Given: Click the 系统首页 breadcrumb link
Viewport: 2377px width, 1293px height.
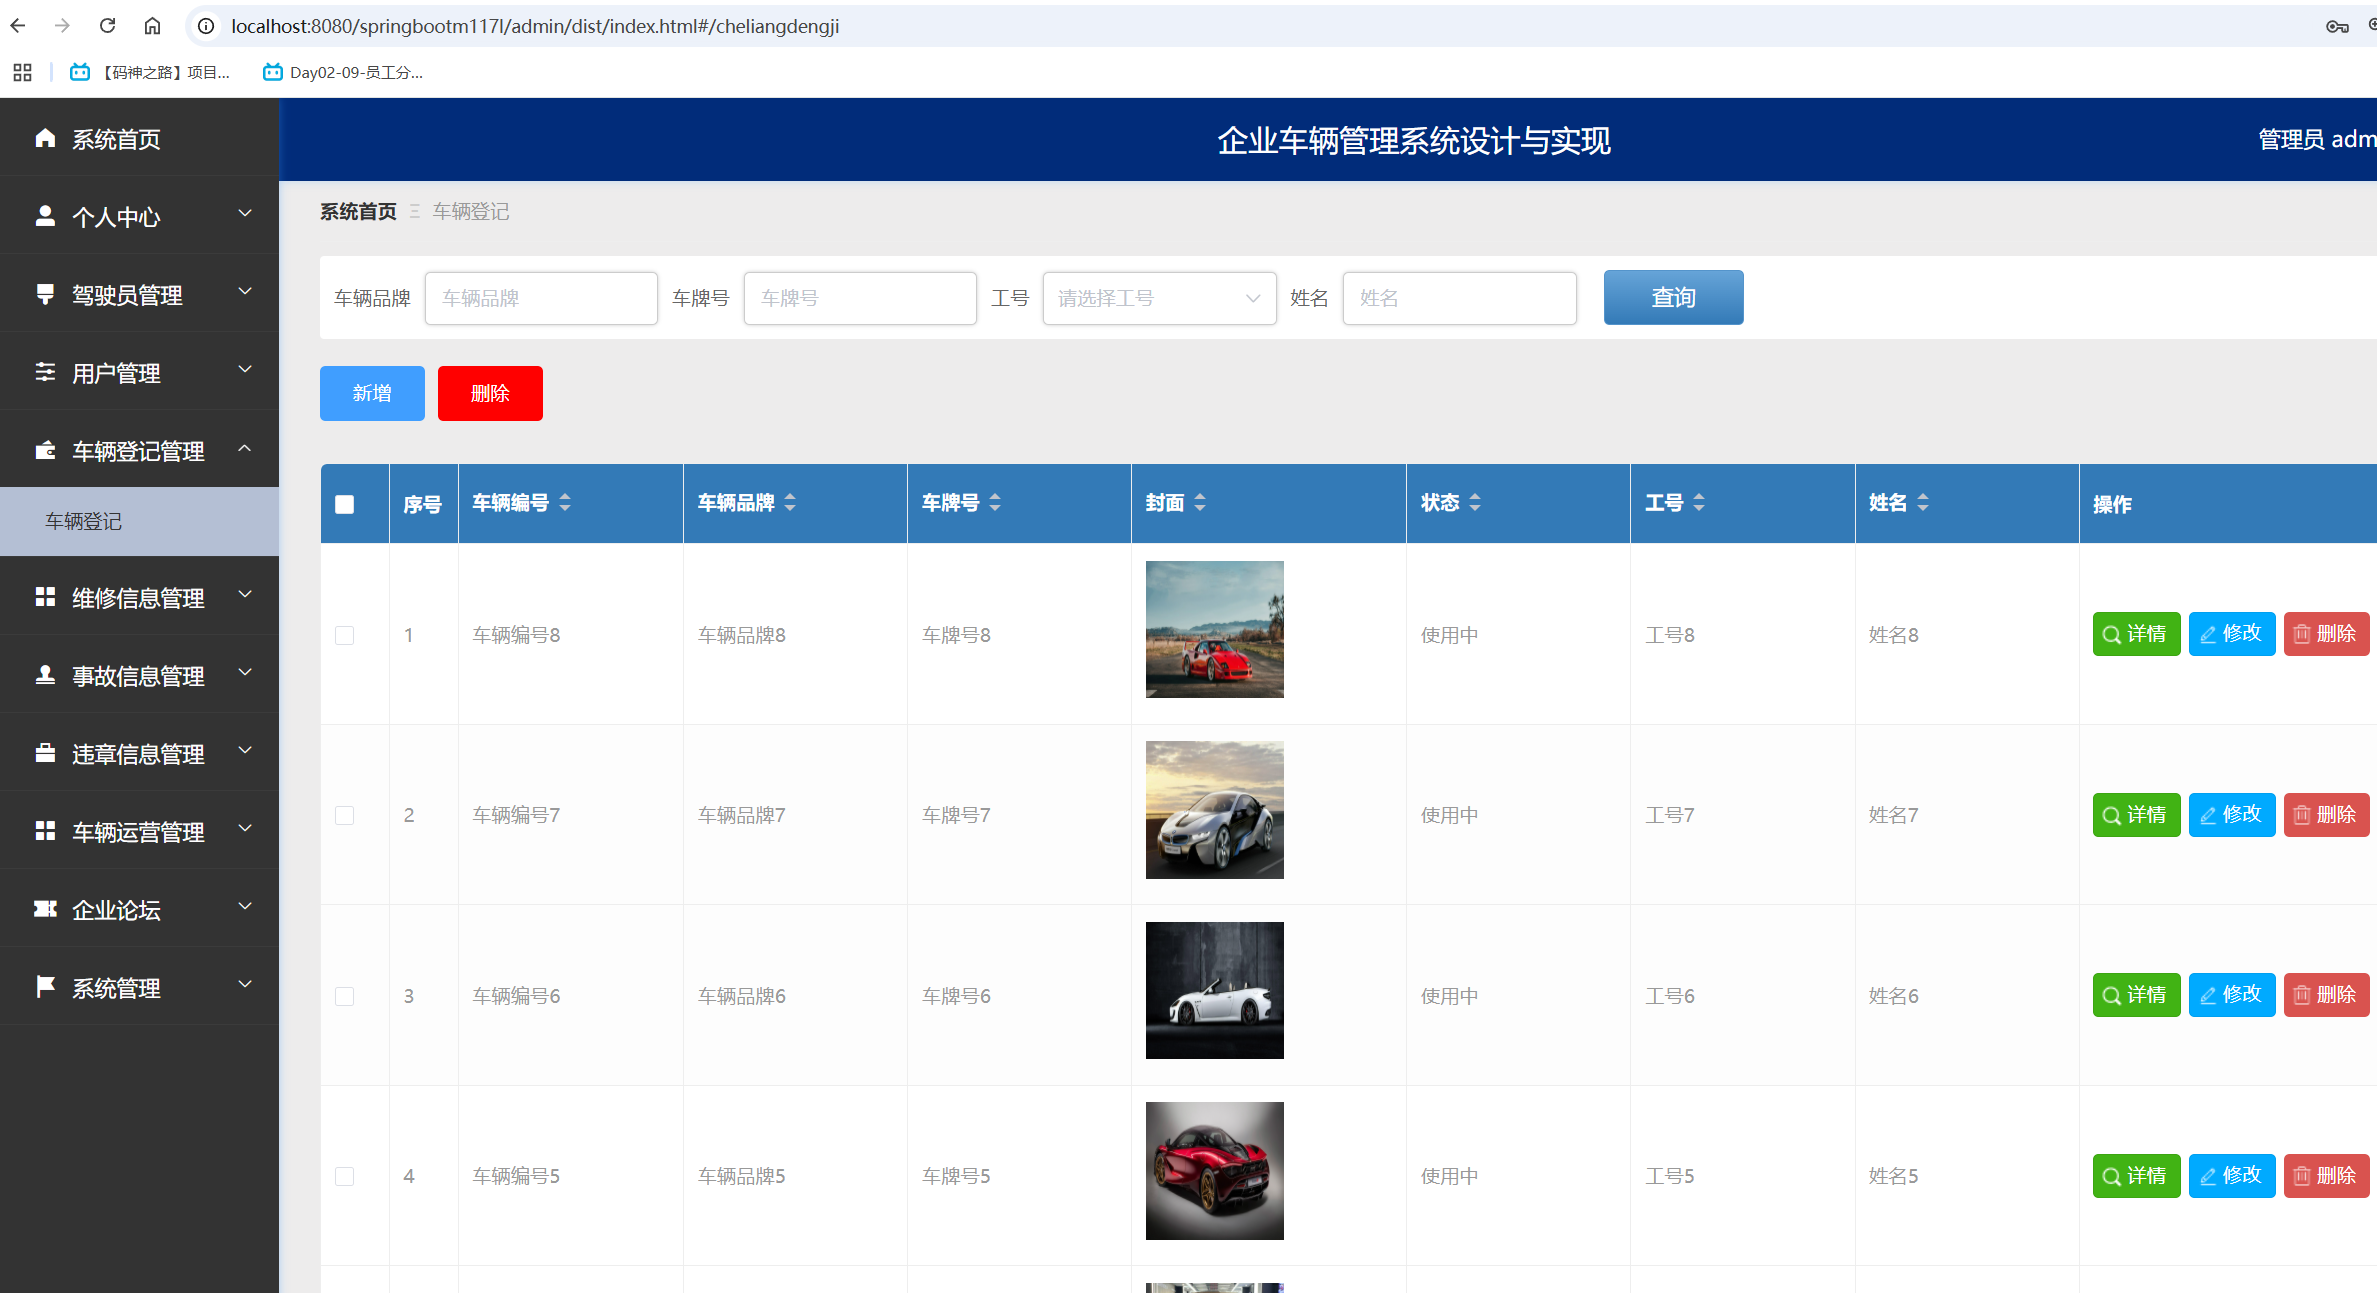Looking at the screenshot, I should click(x=358, y=211).
